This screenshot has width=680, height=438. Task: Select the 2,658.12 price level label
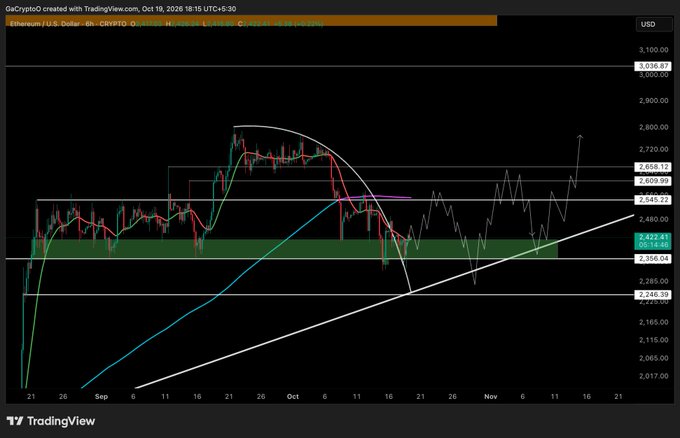653,167
